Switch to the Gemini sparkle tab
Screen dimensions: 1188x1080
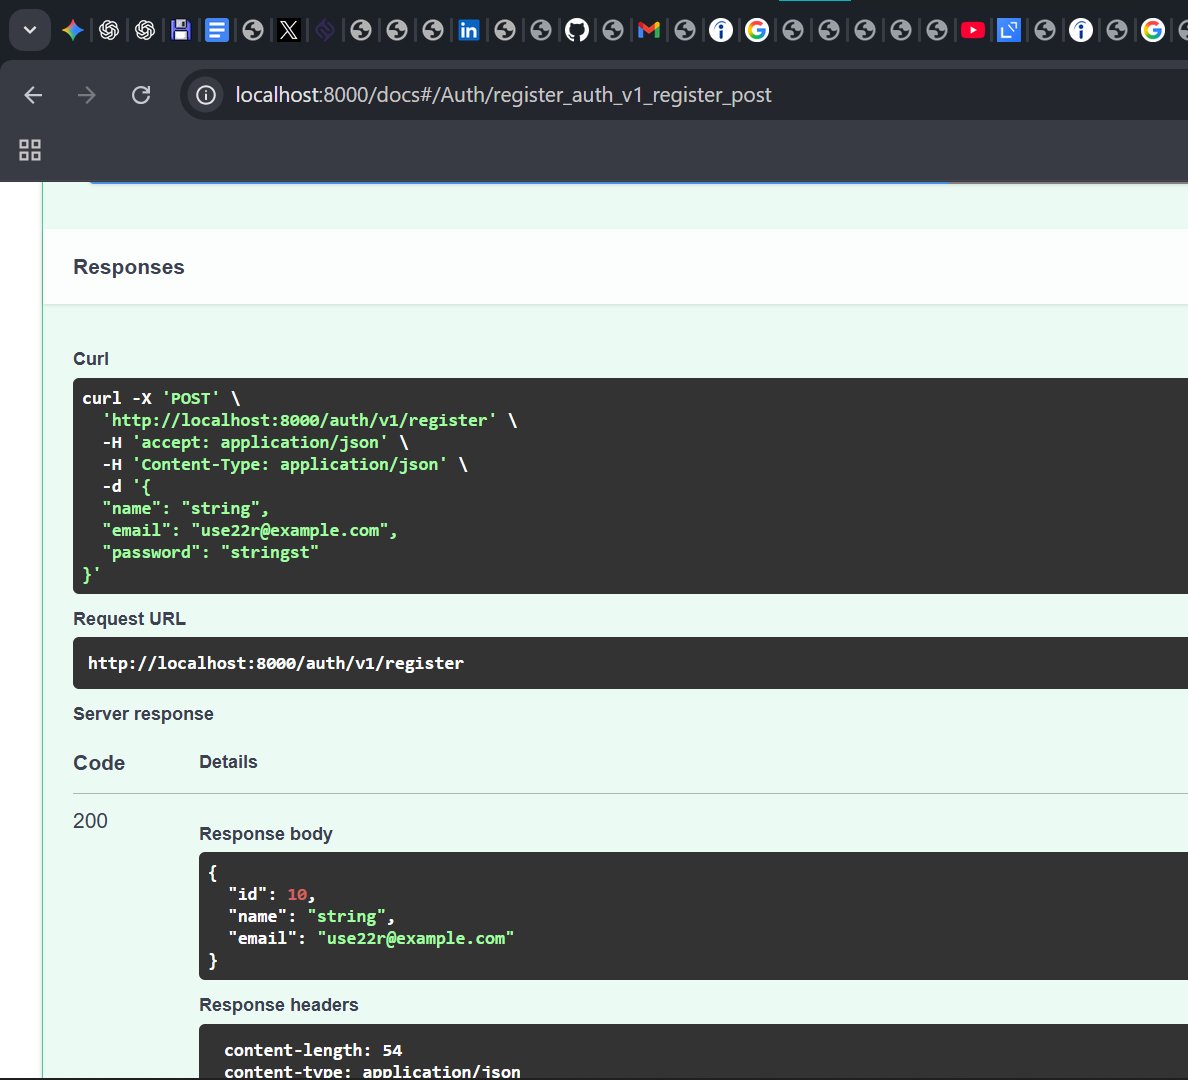73,30
